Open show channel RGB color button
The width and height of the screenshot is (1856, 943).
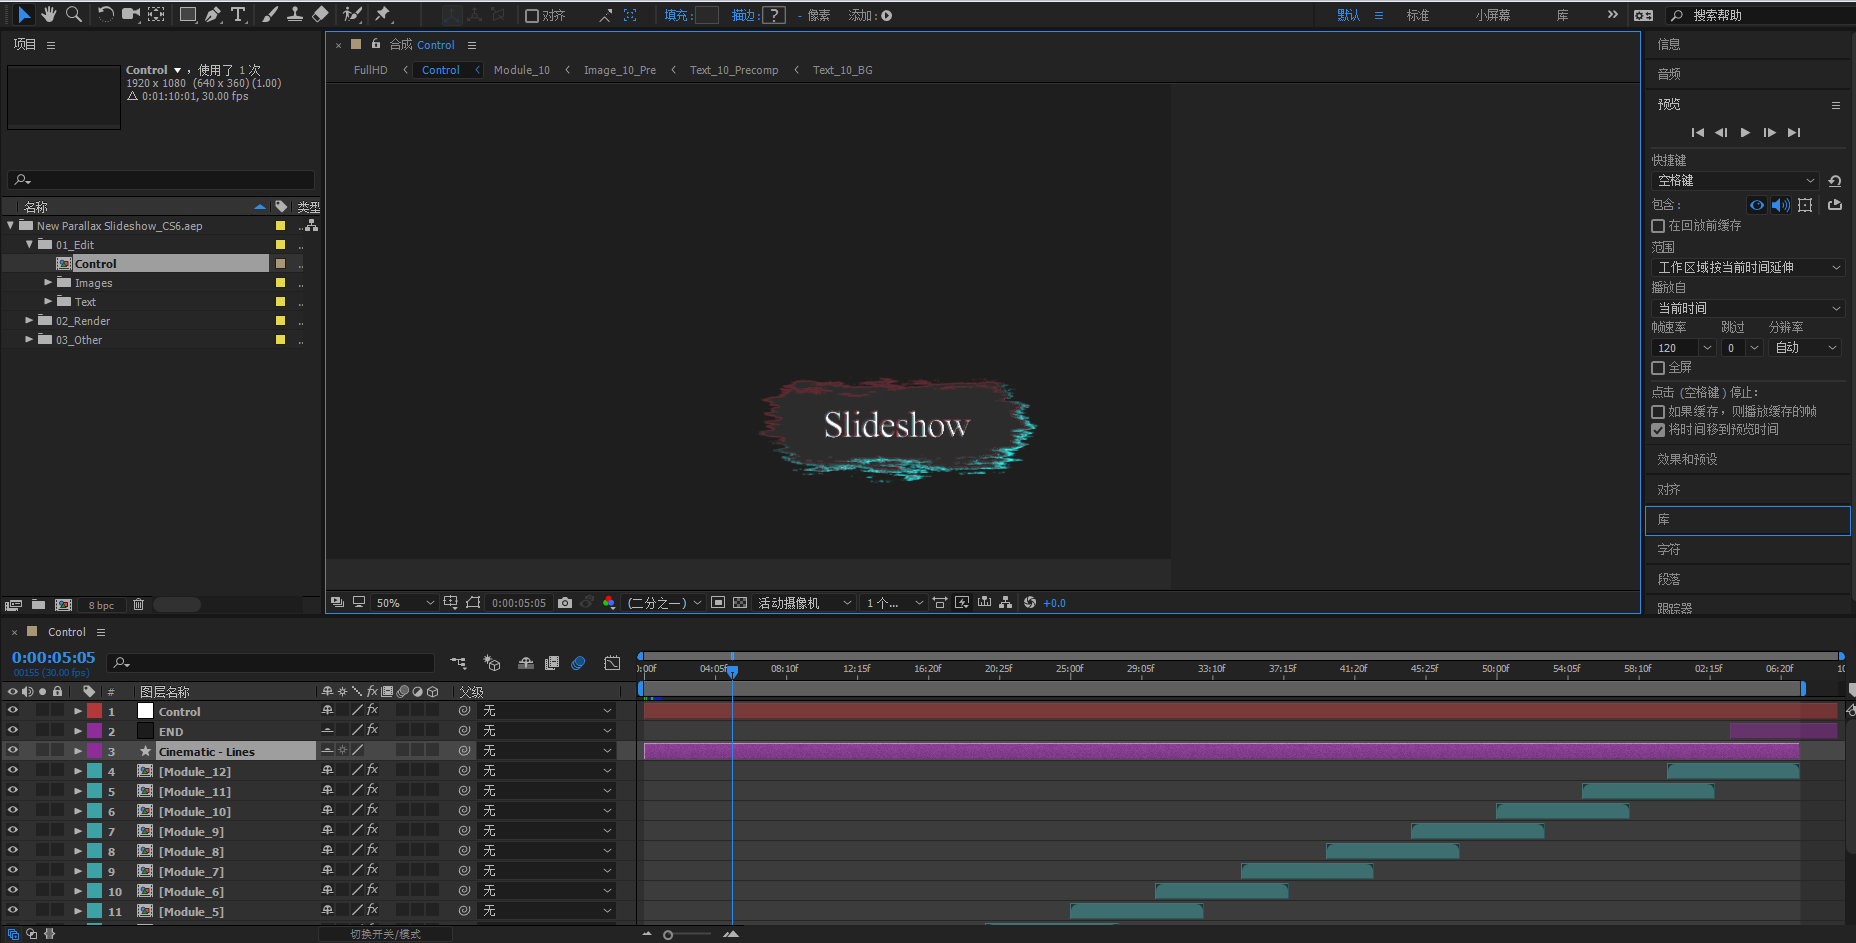click(608, 603)
